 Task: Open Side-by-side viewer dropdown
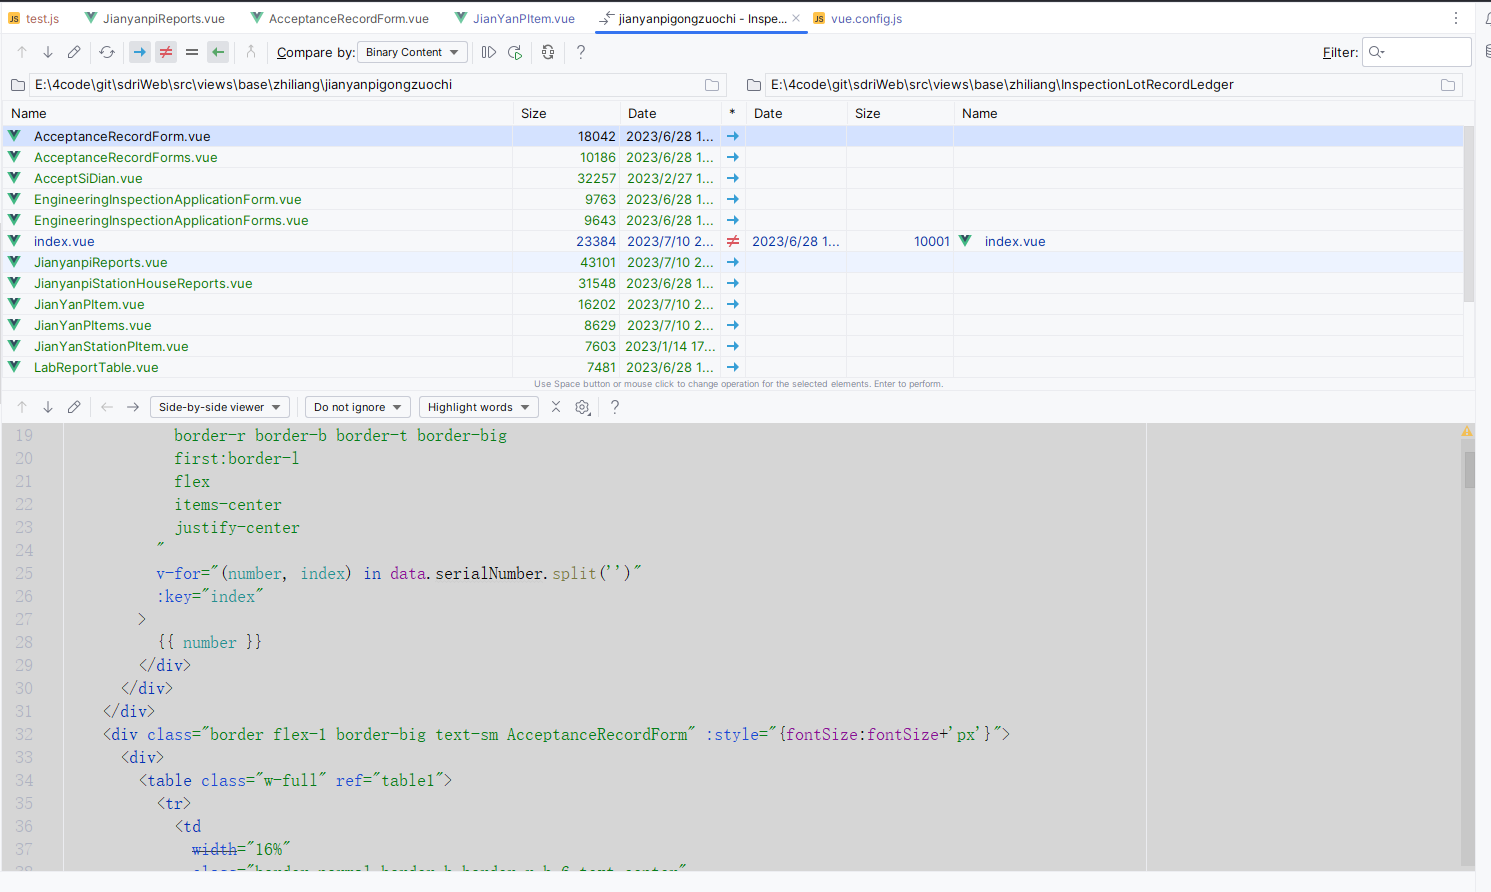tap(220, 407)
